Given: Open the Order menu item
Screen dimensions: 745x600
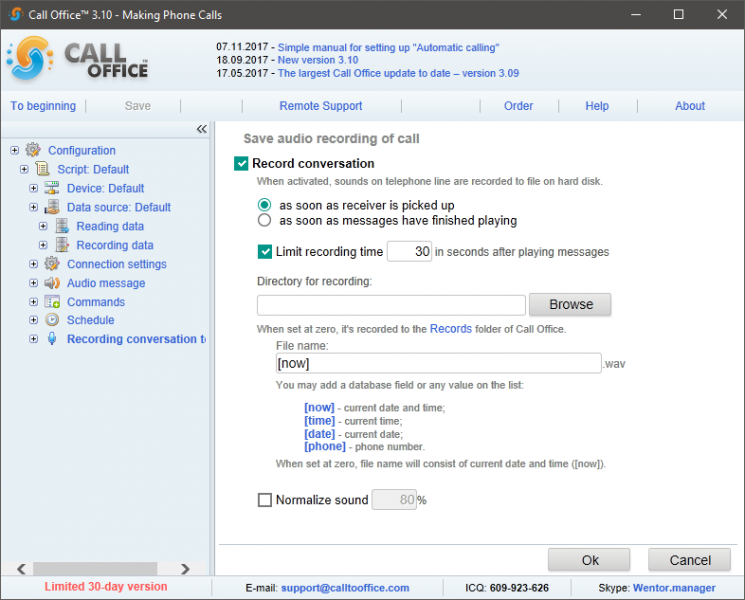Looking at the screenshot, I should tap(518, 106).
